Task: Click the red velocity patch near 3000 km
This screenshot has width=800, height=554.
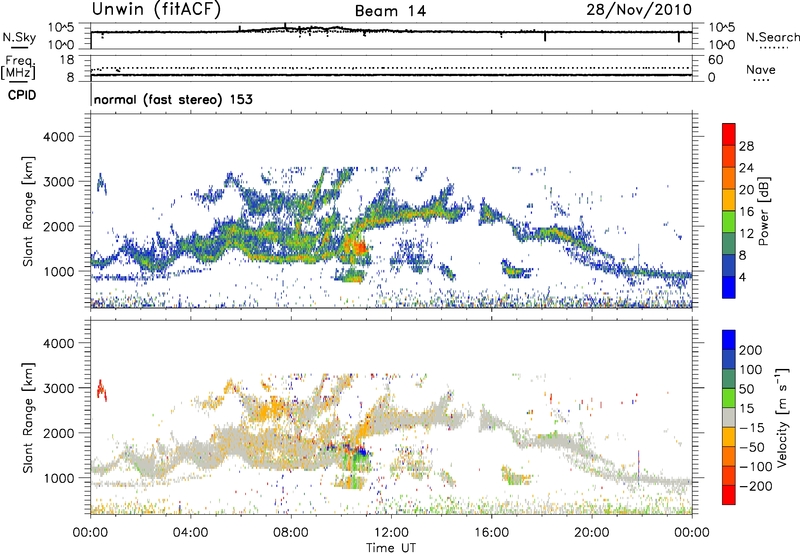Action: [102, 390]
